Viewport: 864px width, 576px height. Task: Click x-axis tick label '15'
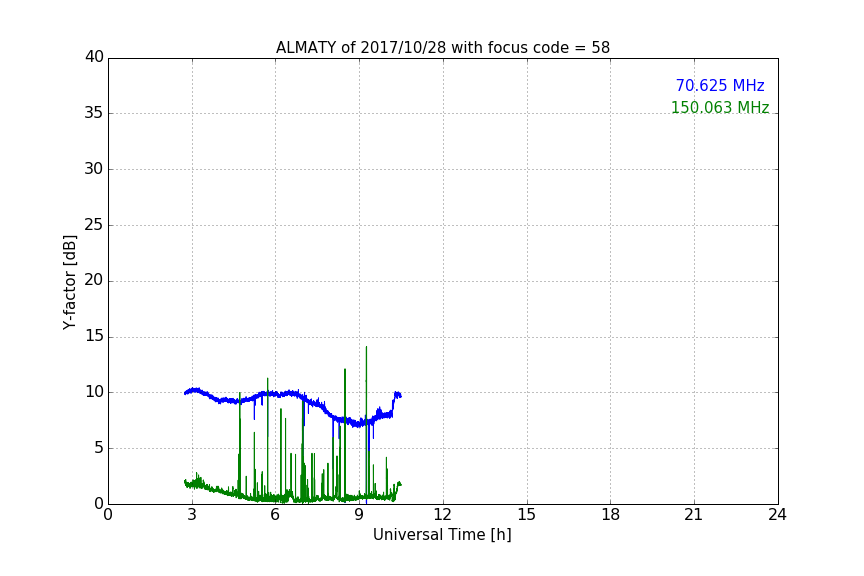click(527, 515)
